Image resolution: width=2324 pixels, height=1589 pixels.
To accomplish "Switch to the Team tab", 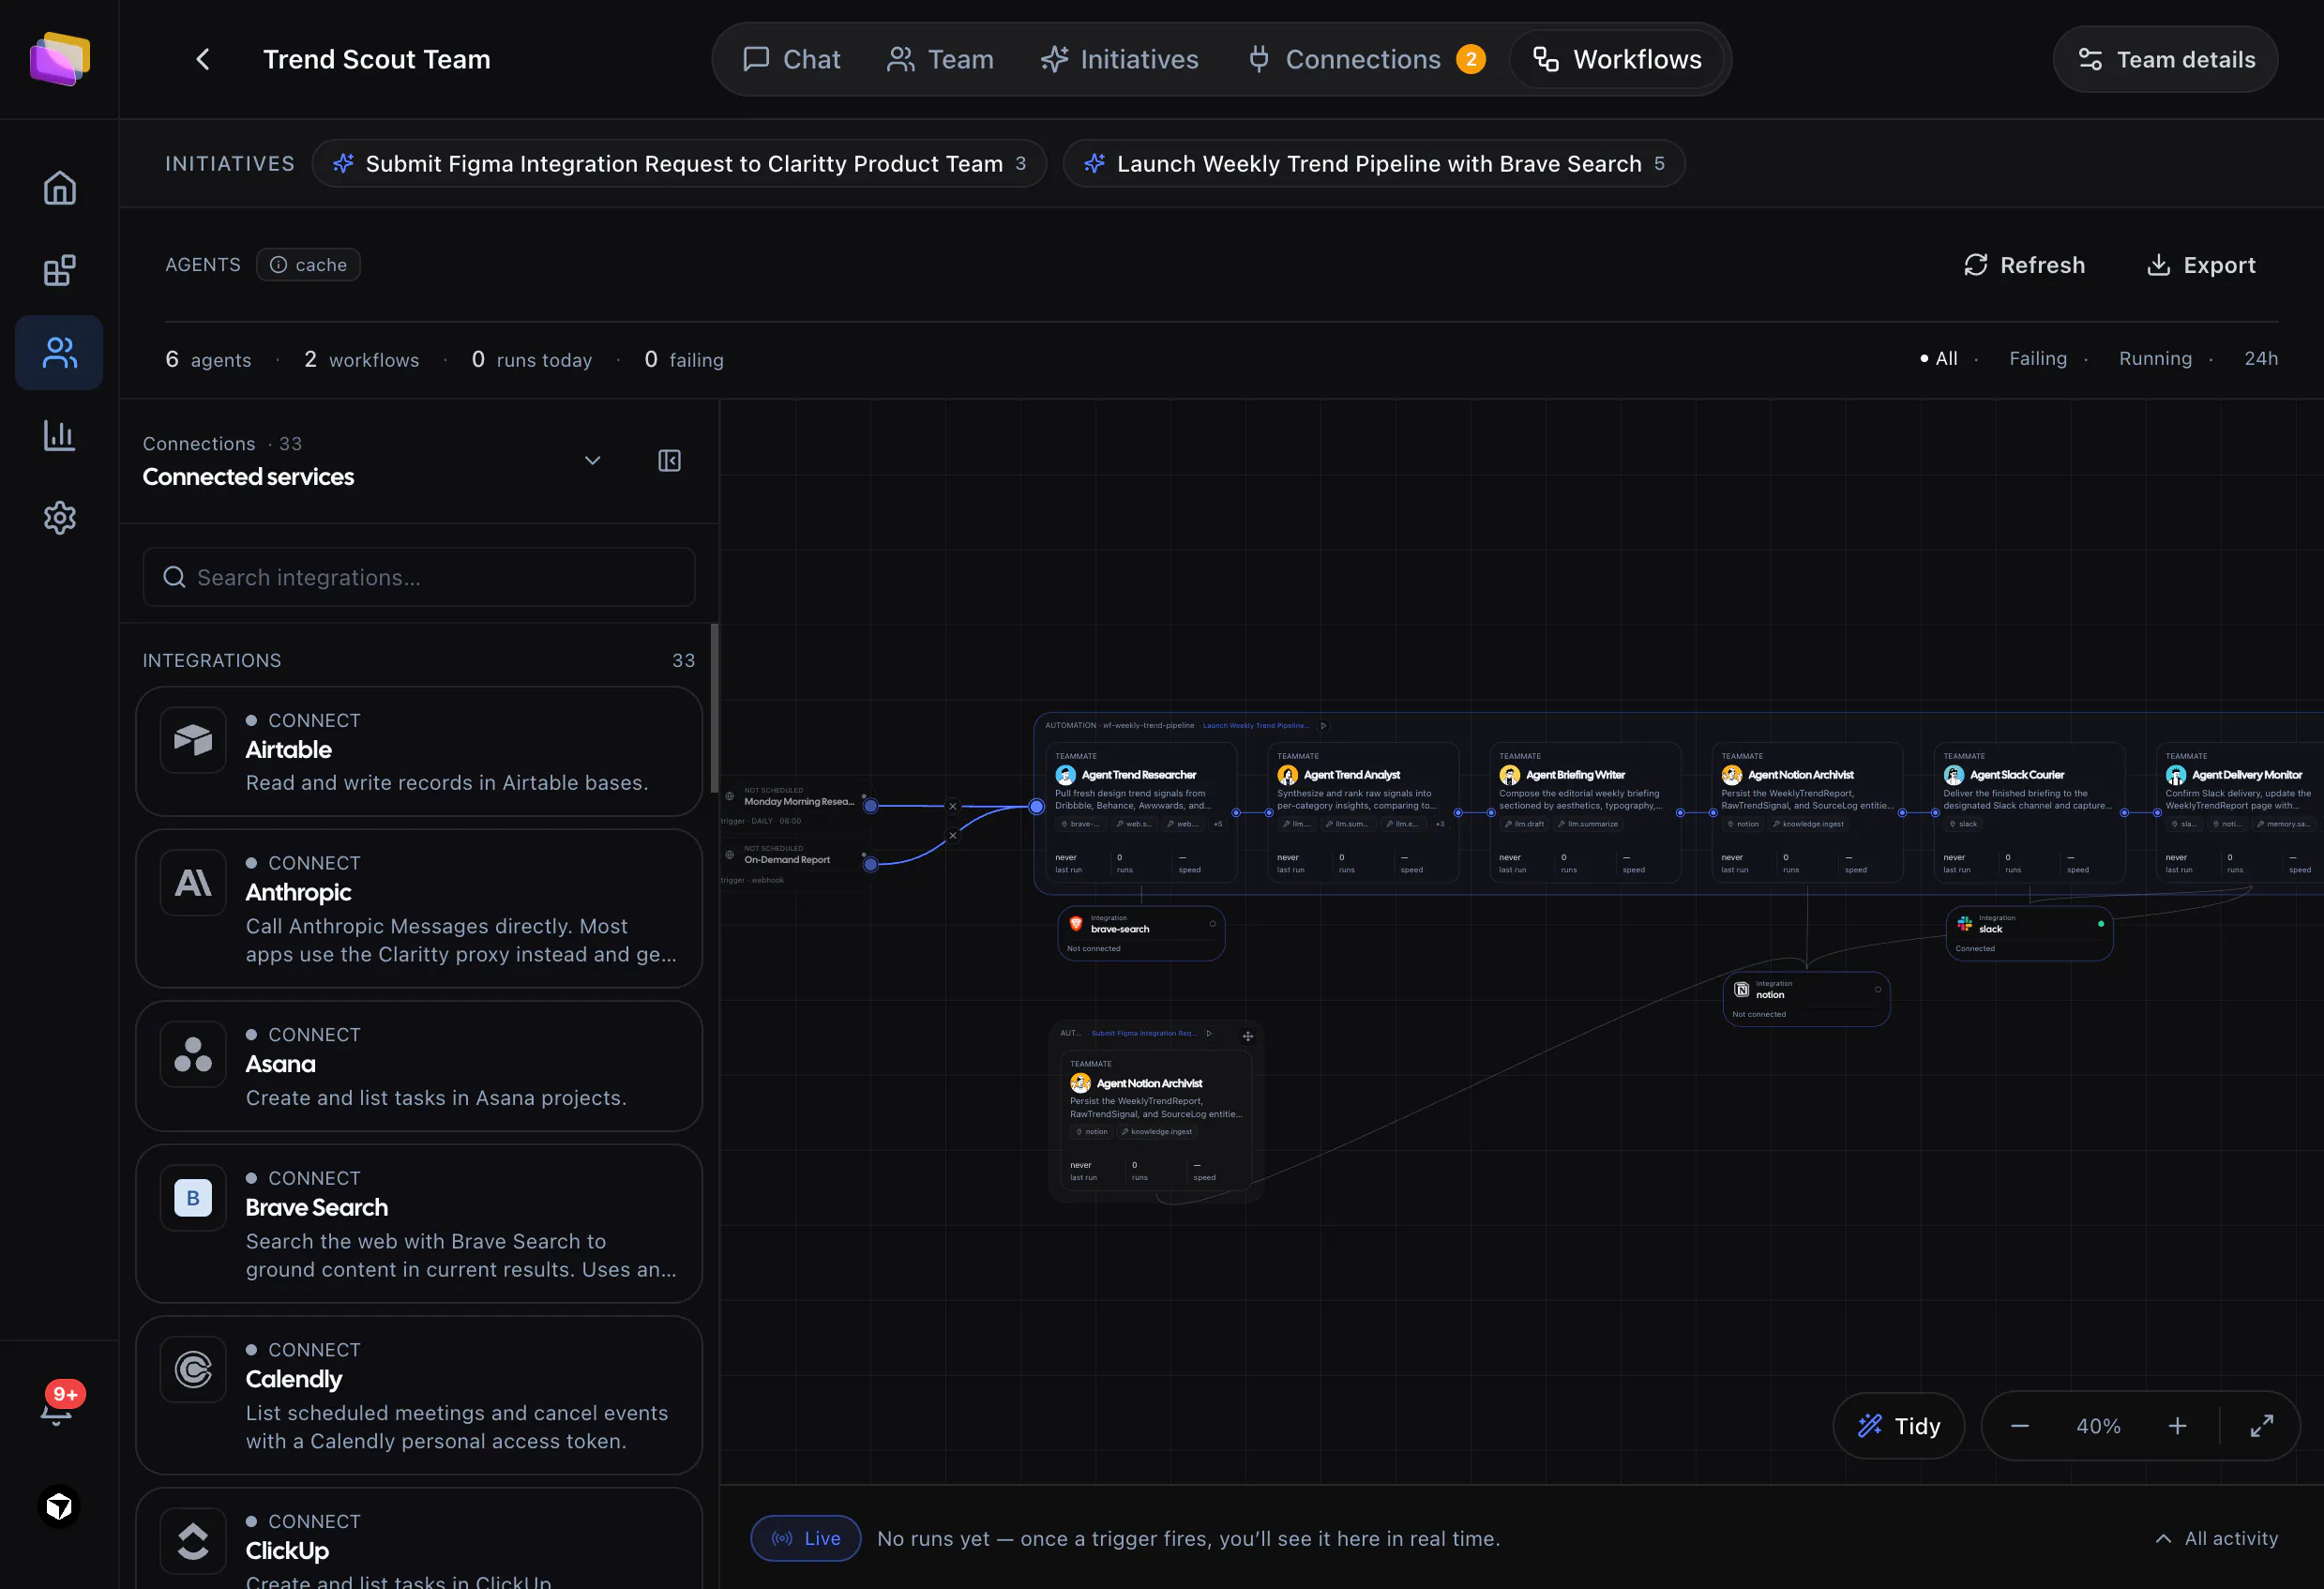I will pos(940,59).
